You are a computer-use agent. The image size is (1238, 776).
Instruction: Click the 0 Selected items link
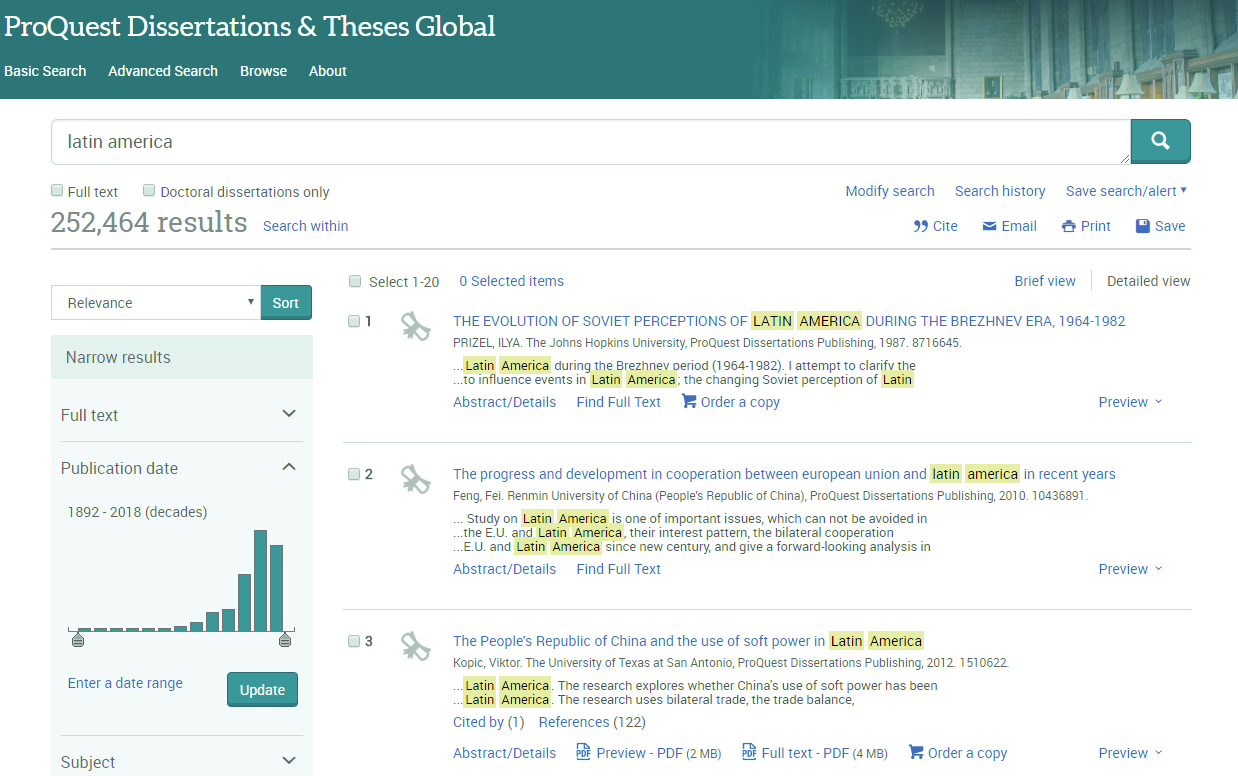pos(511,281)
